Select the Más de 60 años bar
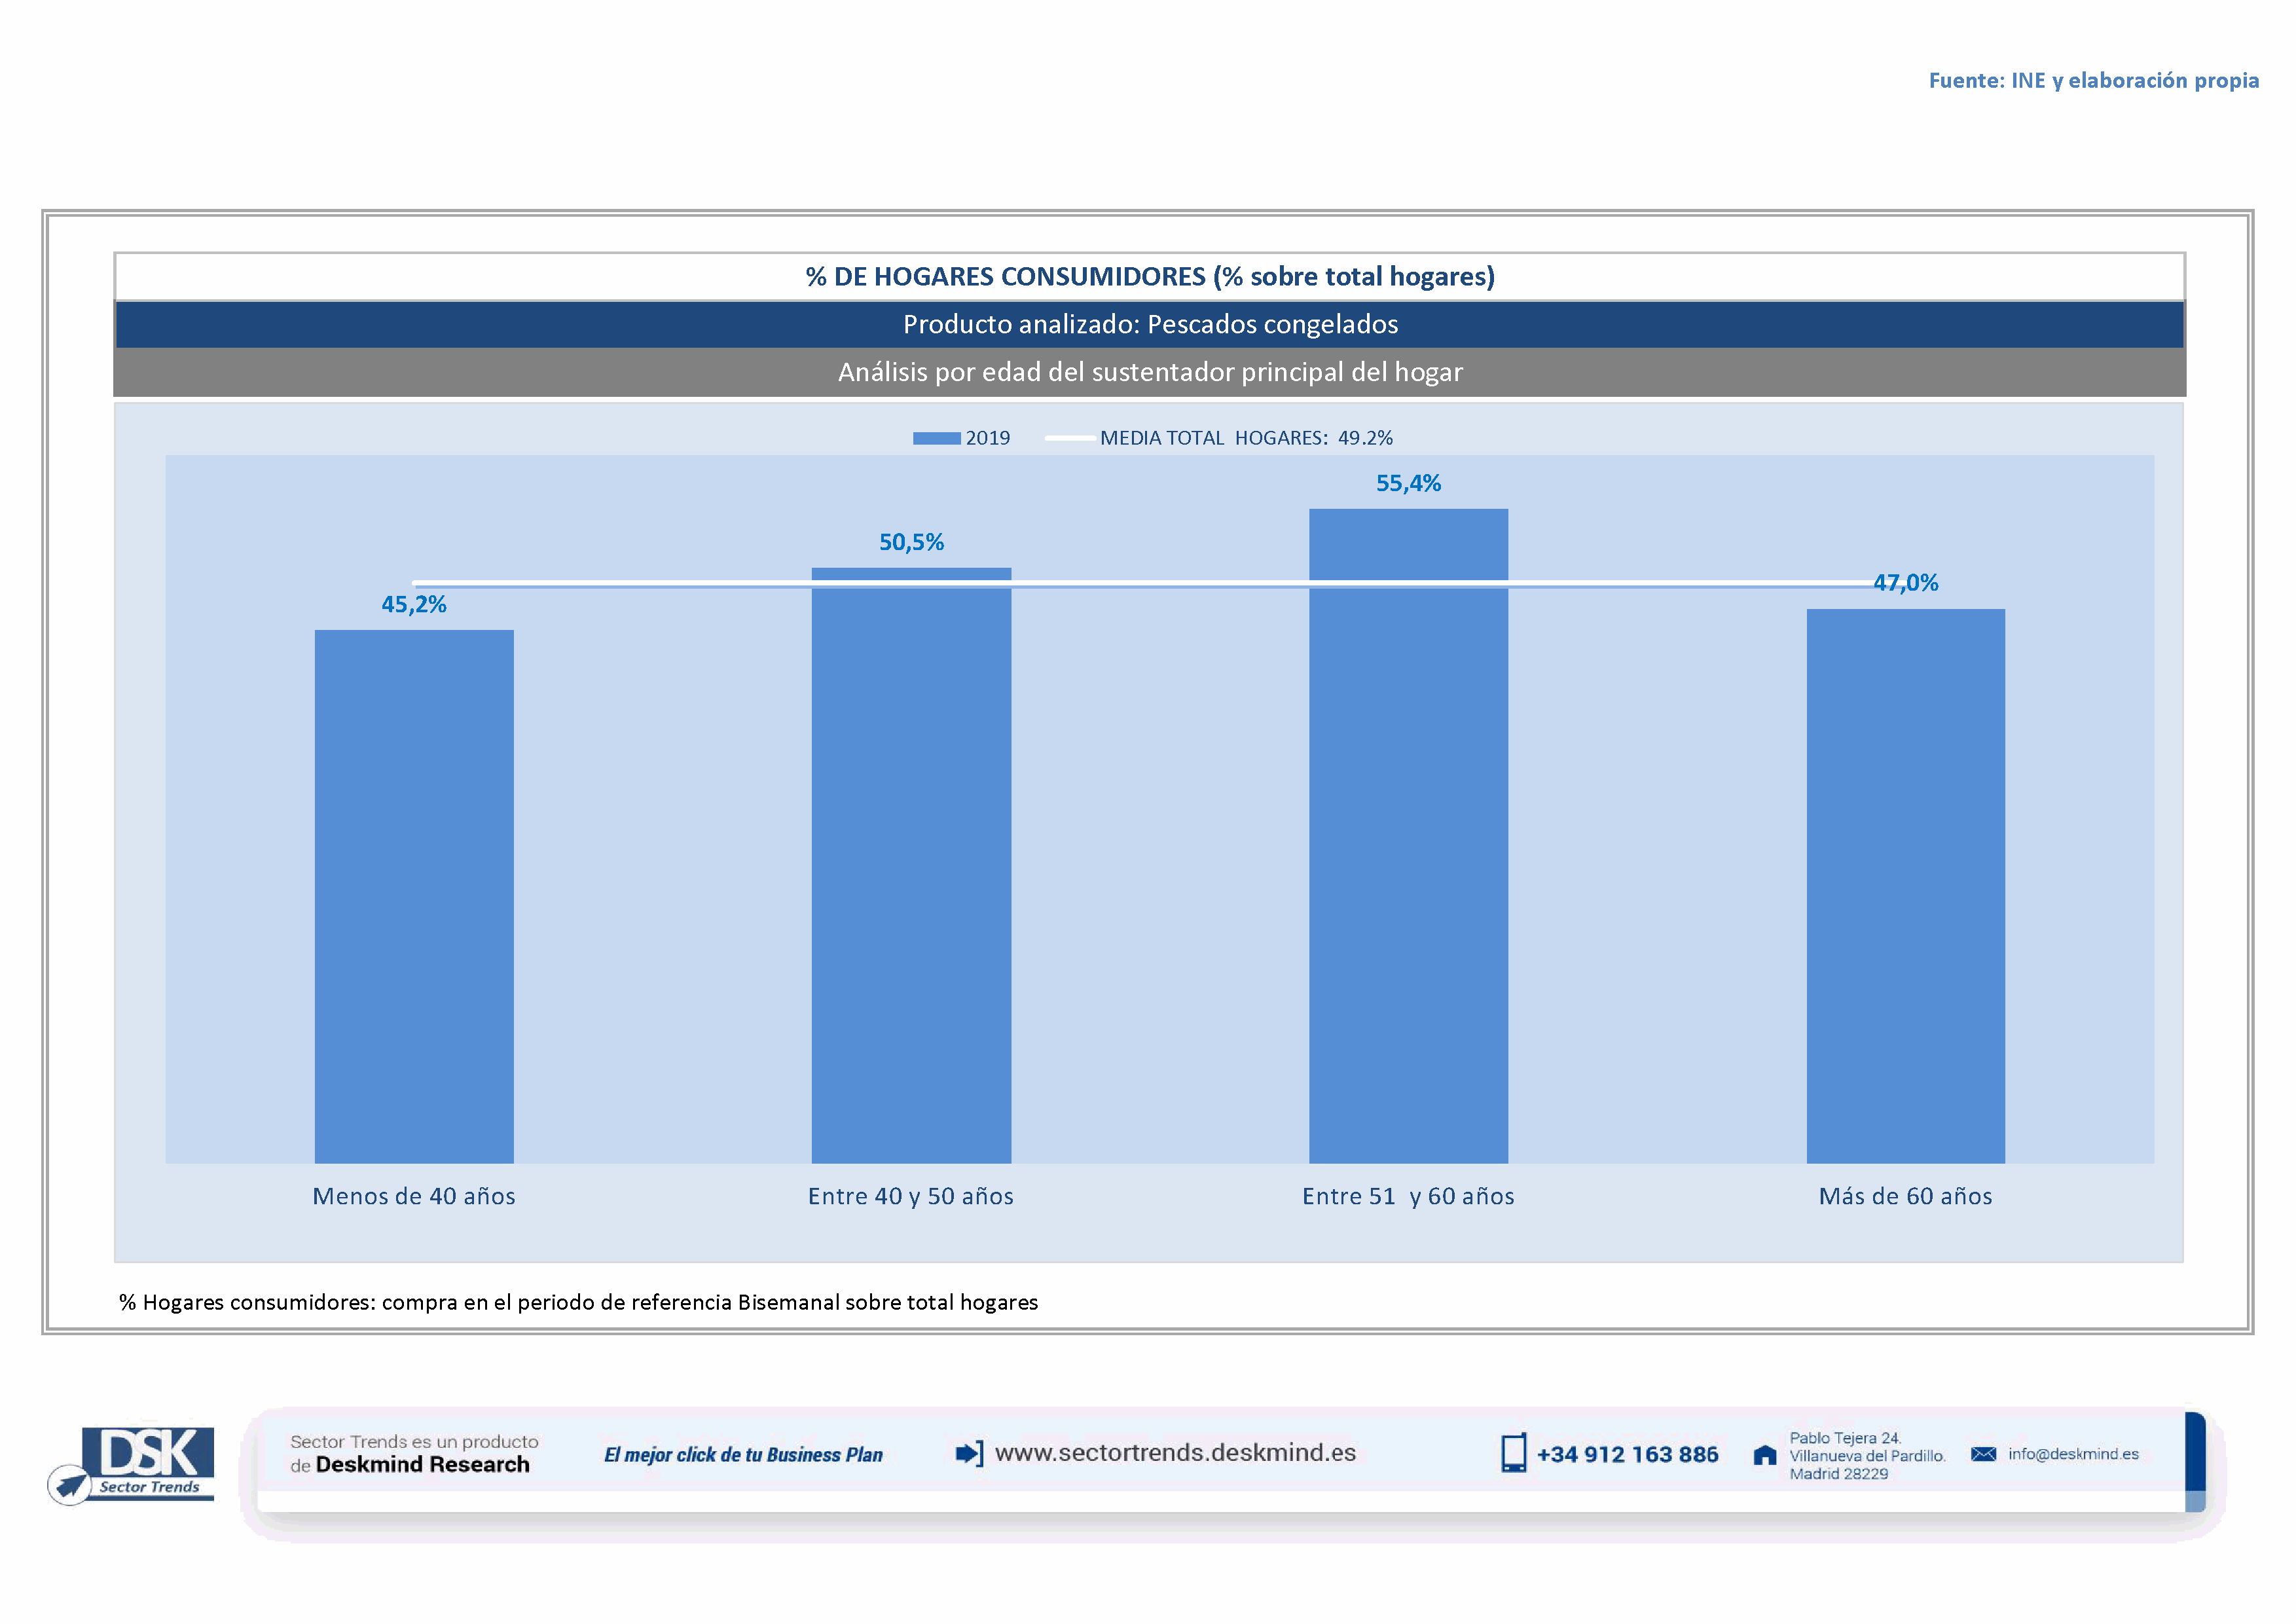The image size is (2296, 1624). [1905, 885]
